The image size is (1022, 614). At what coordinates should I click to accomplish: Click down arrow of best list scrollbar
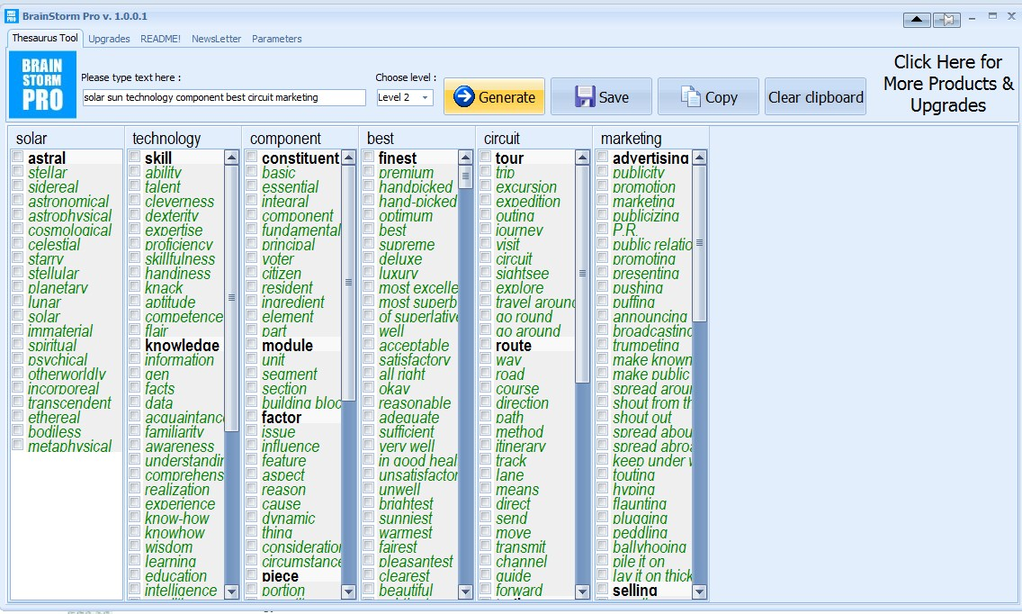(x=465, y=591)
